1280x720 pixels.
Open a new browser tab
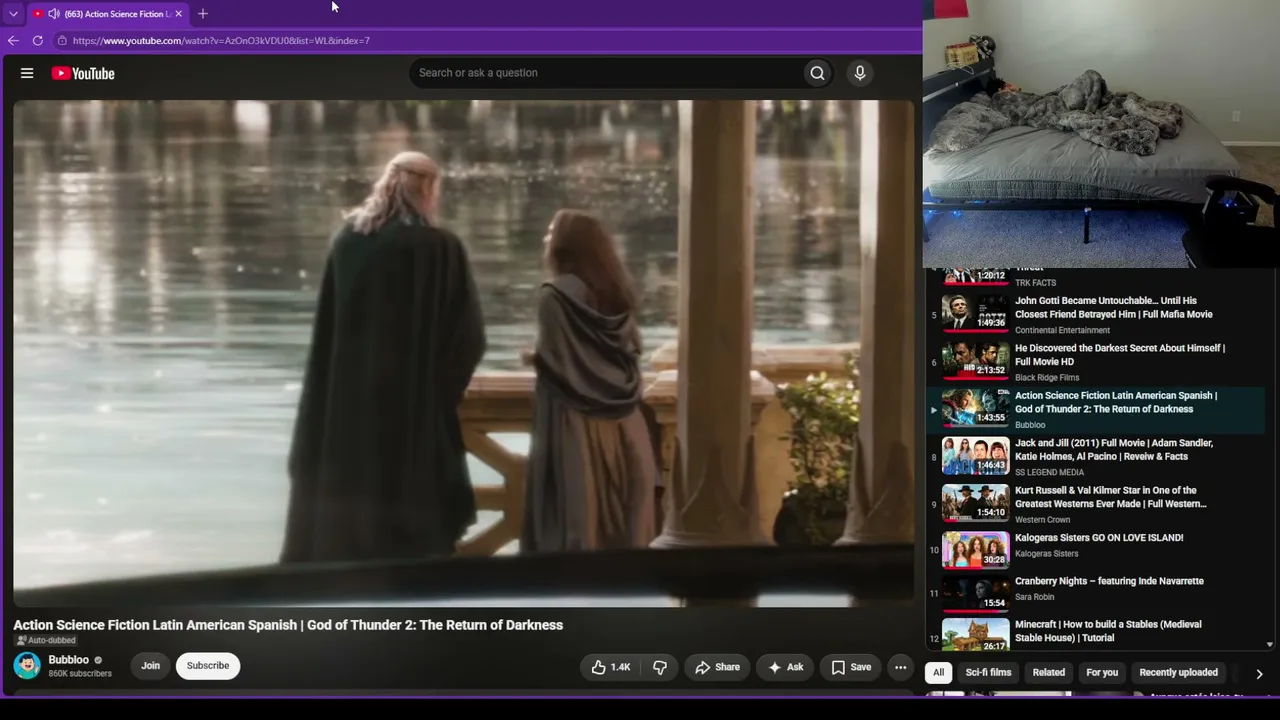[203, 14]
